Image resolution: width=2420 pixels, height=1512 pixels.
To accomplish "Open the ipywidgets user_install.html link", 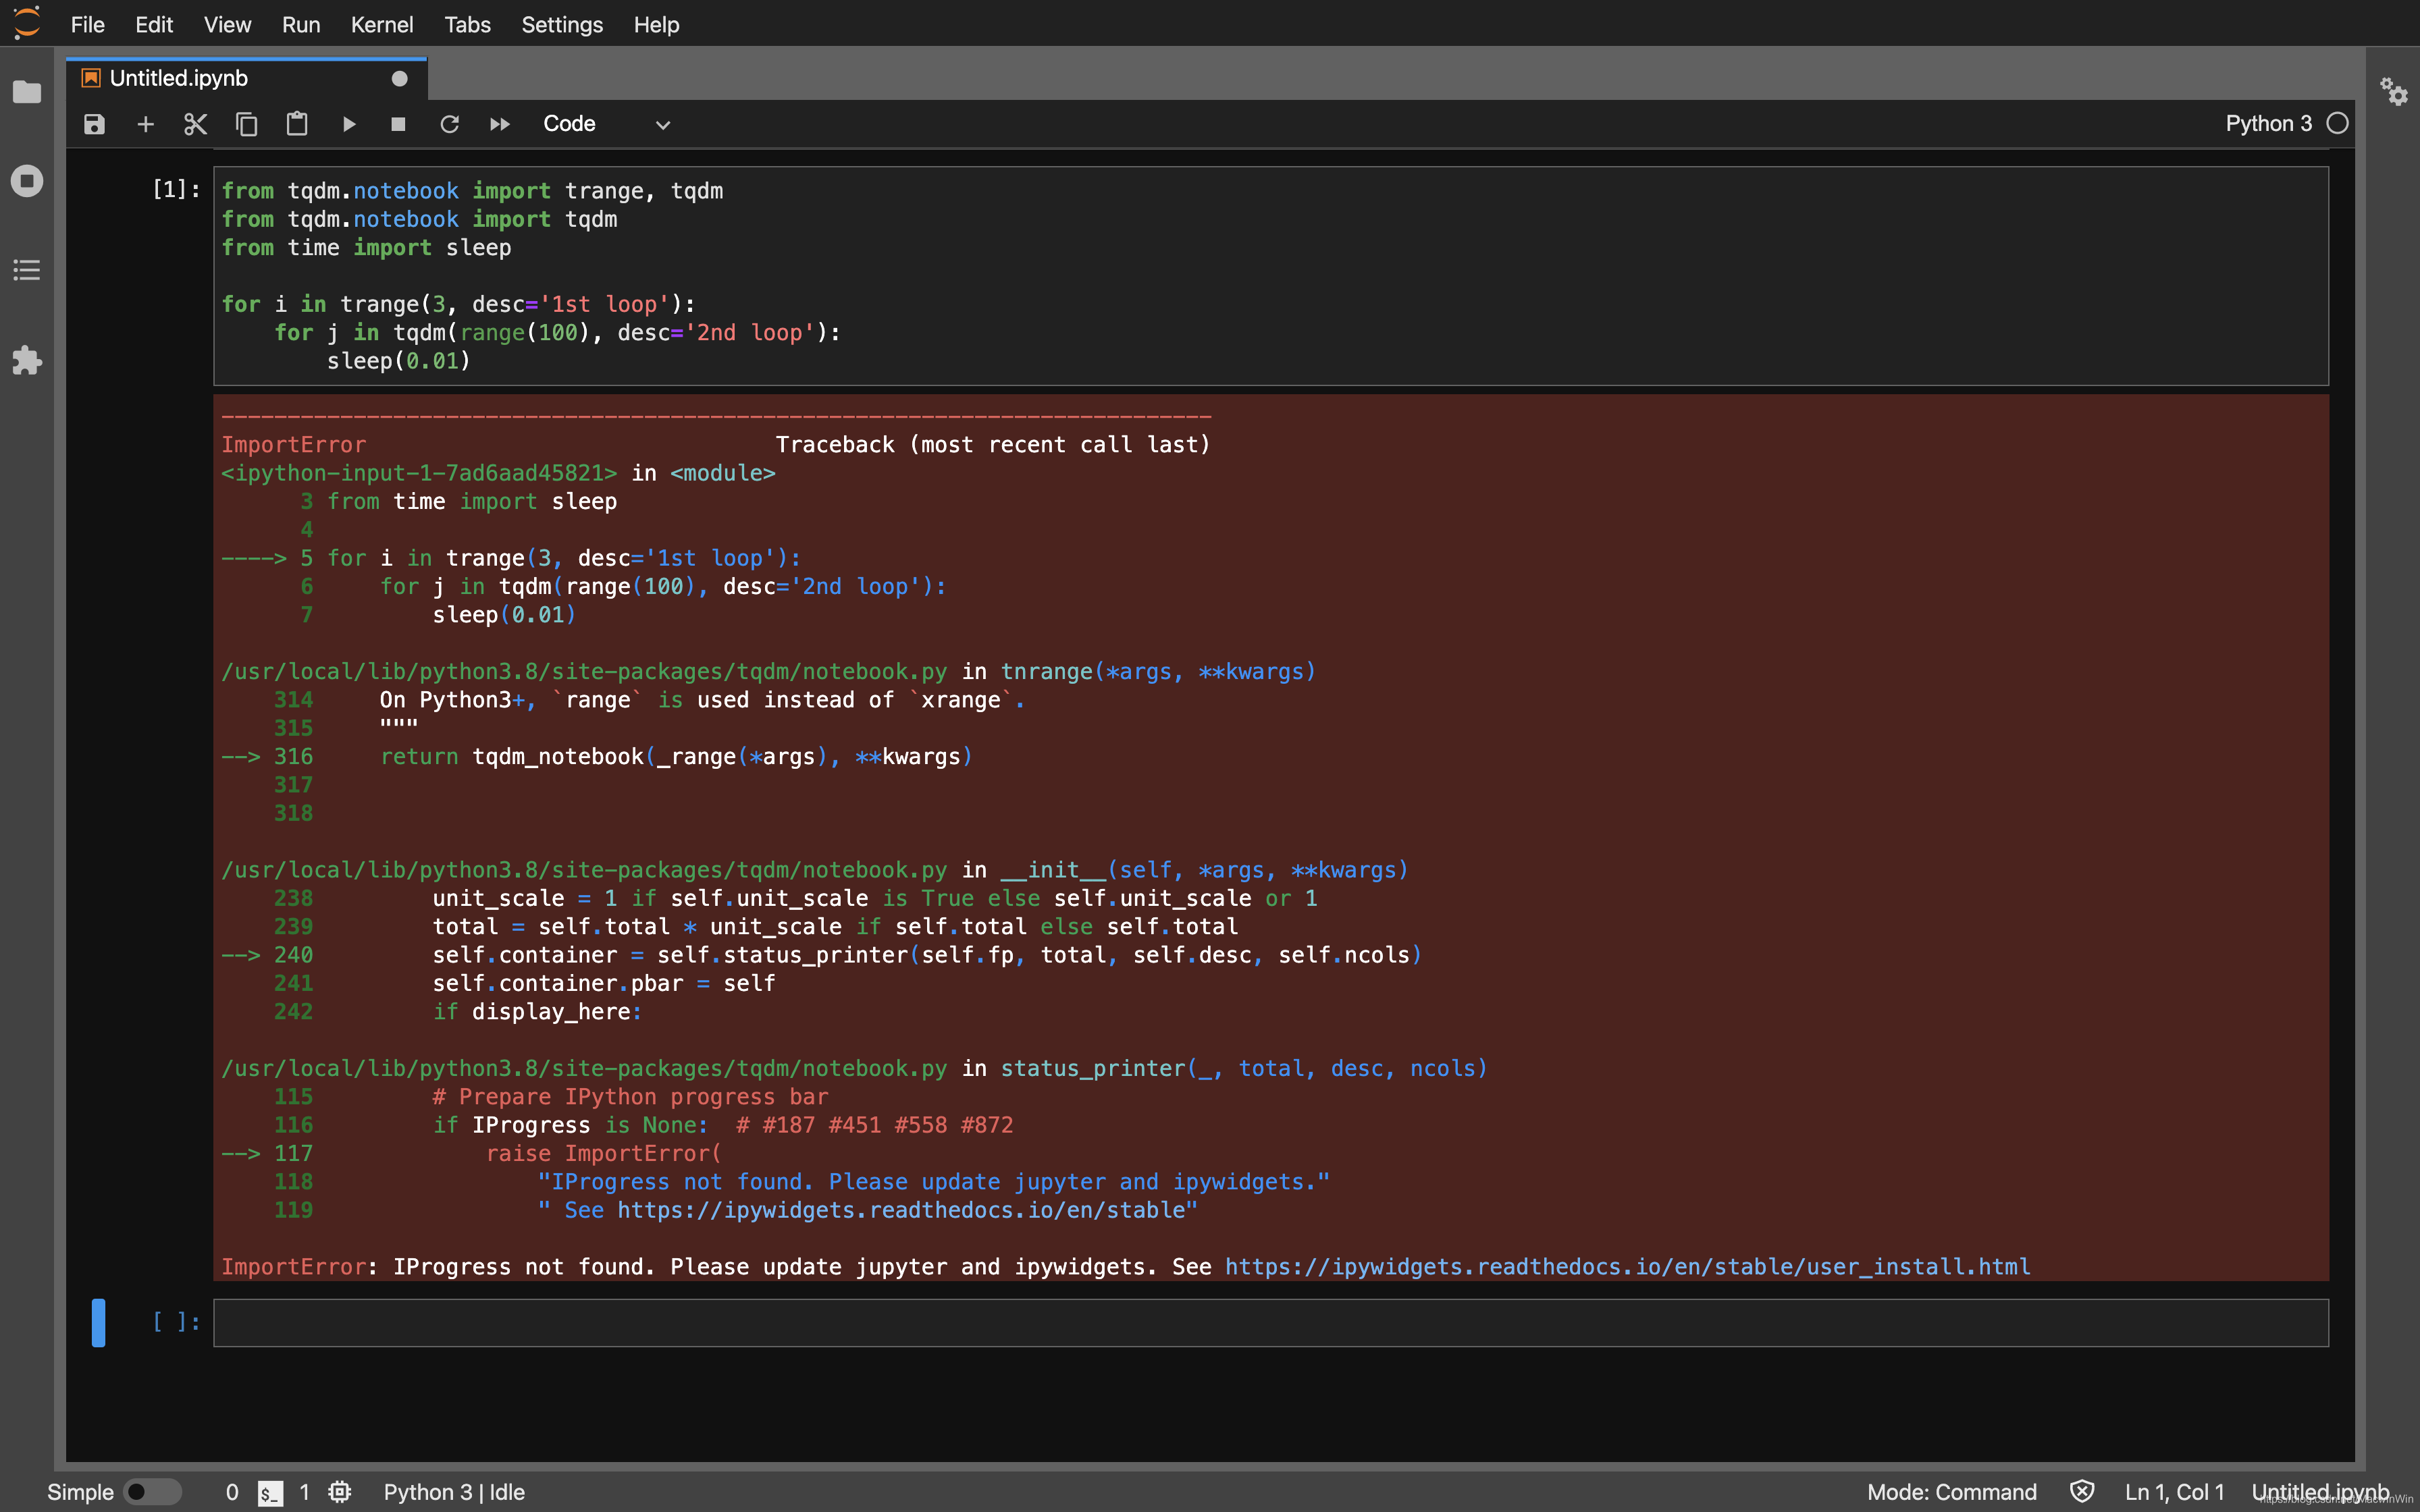I will 1627,1267.
